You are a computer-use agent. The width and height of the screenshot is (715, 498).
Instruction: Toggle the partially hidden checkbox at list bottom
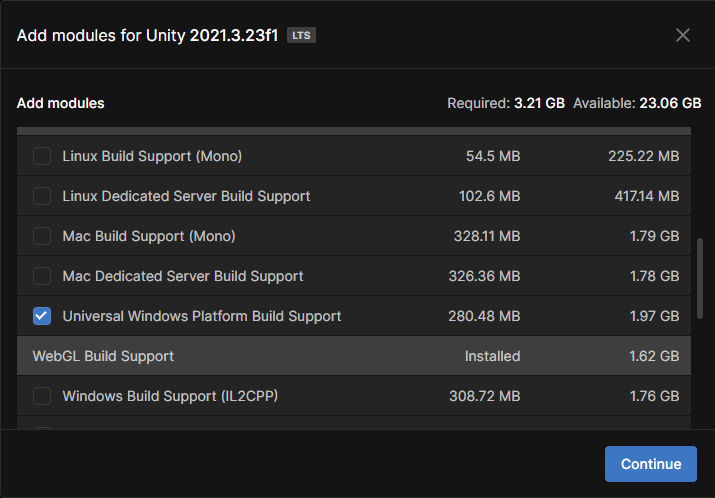pyautogui.click(x=42, y=428)
